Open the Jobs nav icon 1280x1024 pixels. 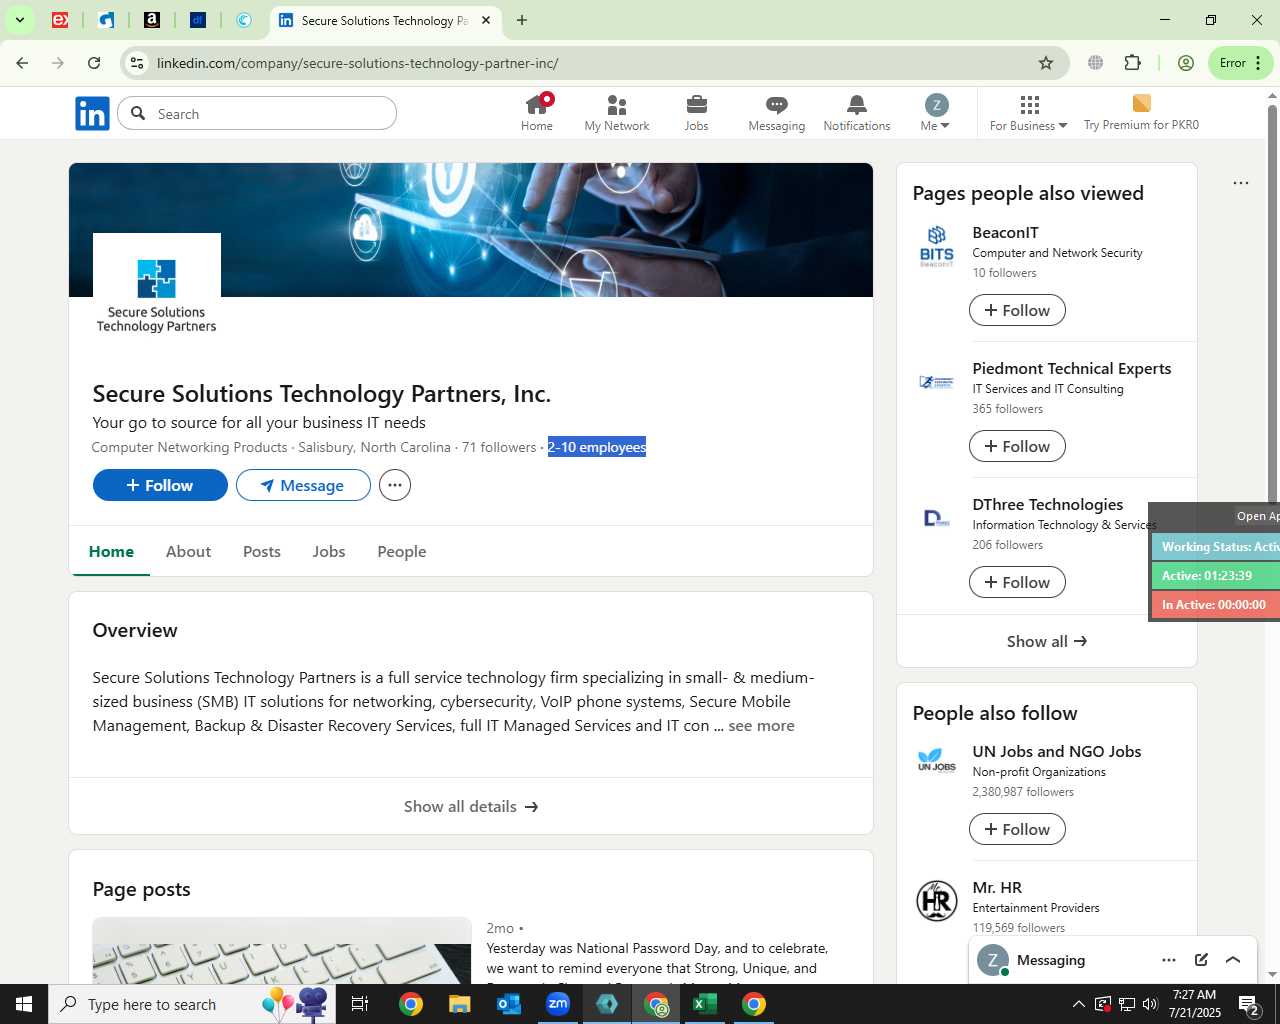pyautogui.click(x=697, y=113)
